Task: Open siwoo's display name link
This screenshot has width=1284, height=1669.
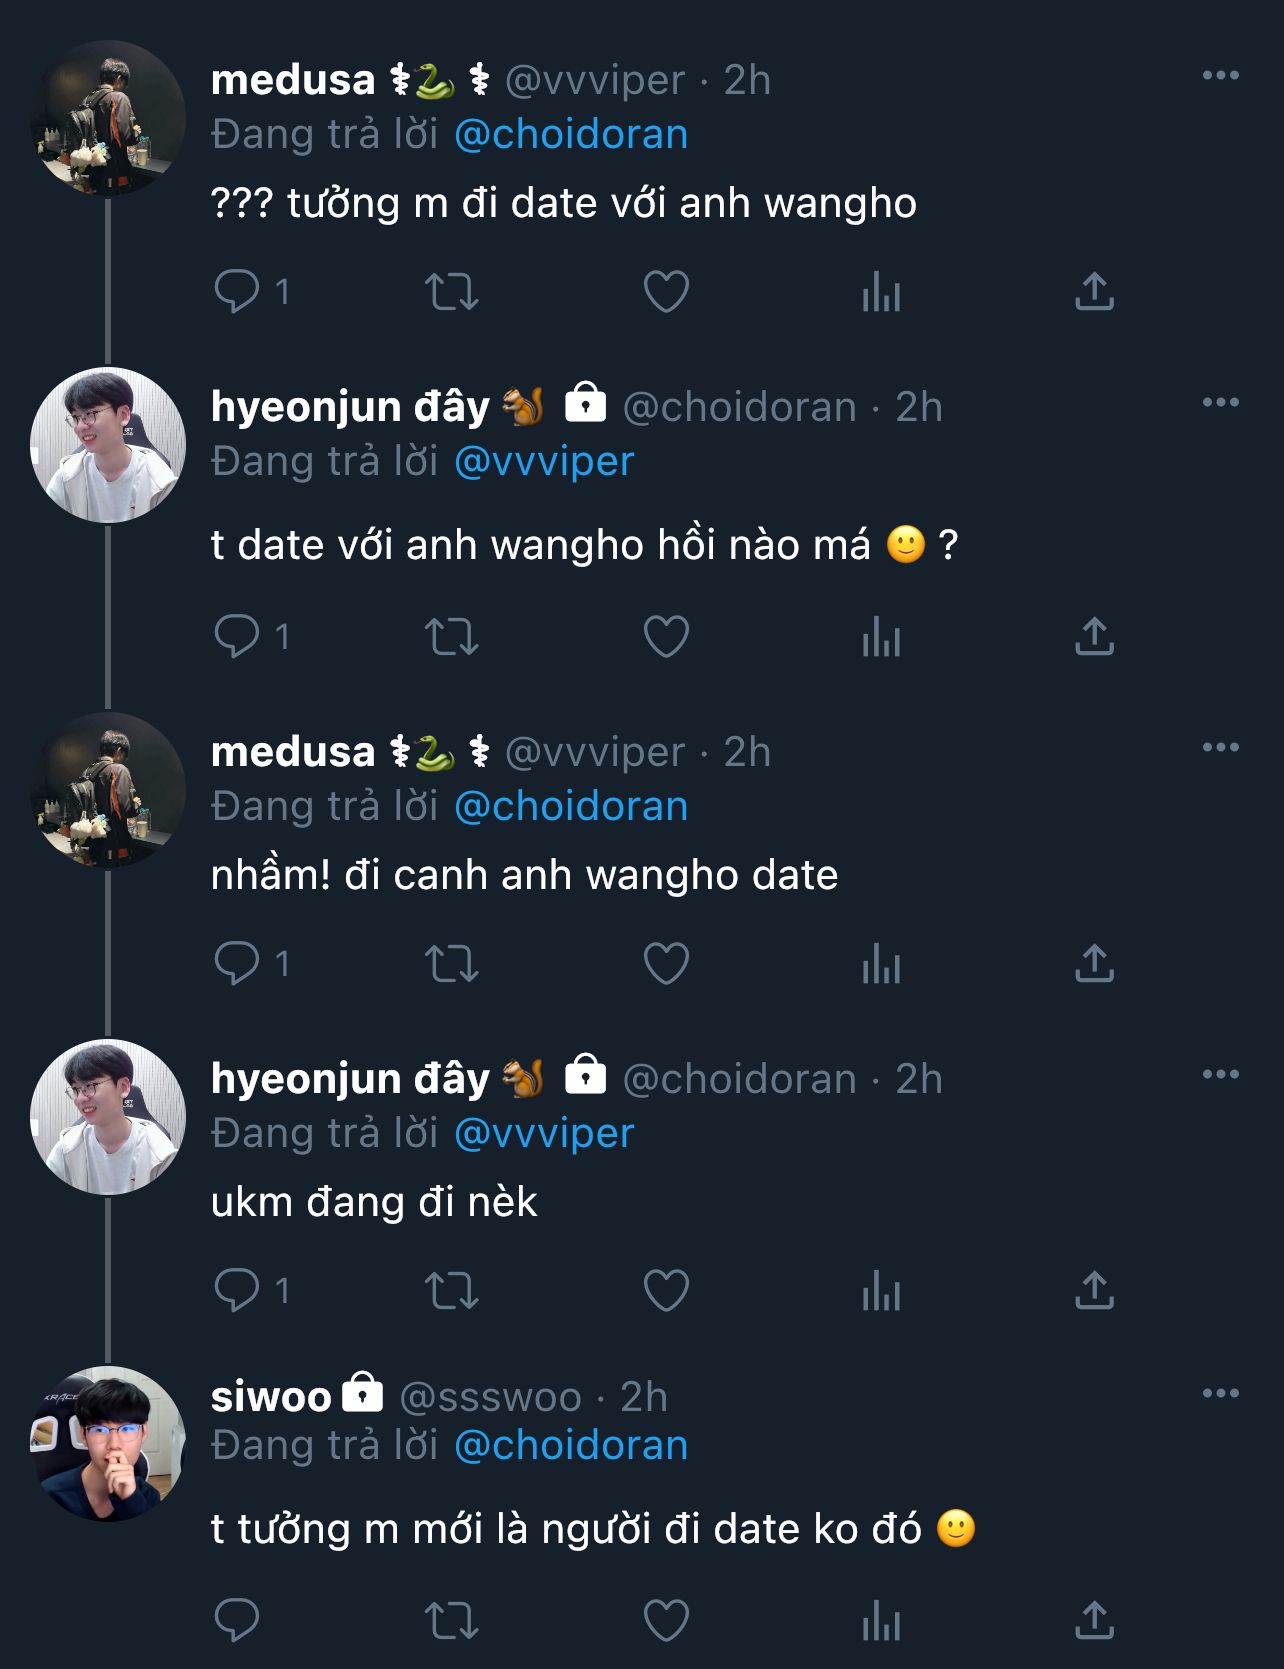Action: [x=271, y=1396]
